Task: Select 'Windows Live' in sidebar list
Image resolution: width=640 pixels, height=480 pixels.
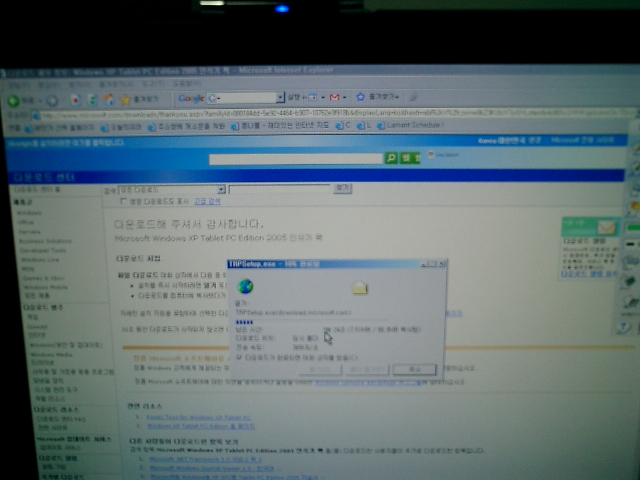Action: pos(40,260)
